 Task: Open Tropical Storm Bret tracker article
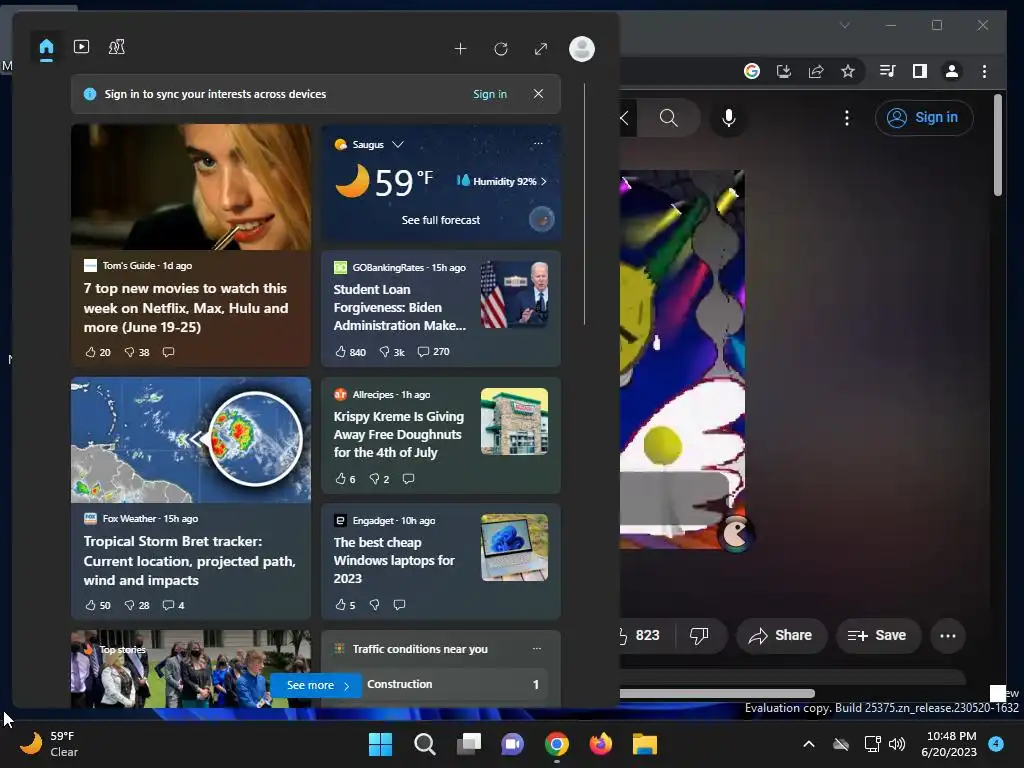click(x=189, y=560)
